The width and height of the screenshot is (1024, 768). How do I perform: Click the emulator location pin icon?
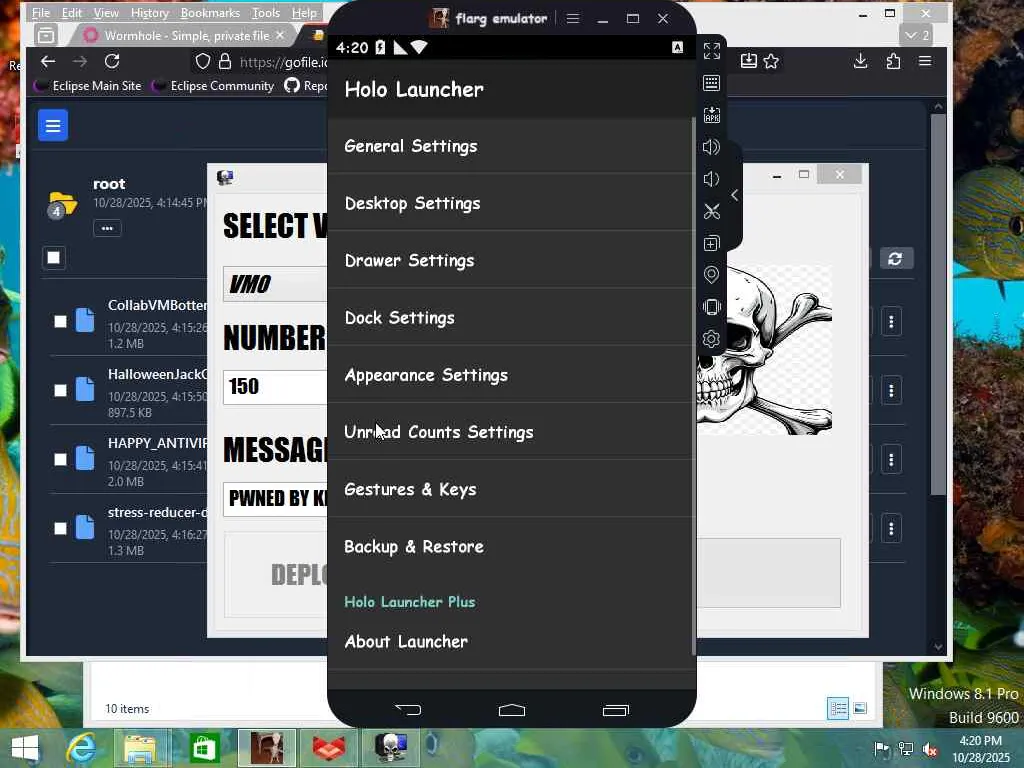[711, 275]
